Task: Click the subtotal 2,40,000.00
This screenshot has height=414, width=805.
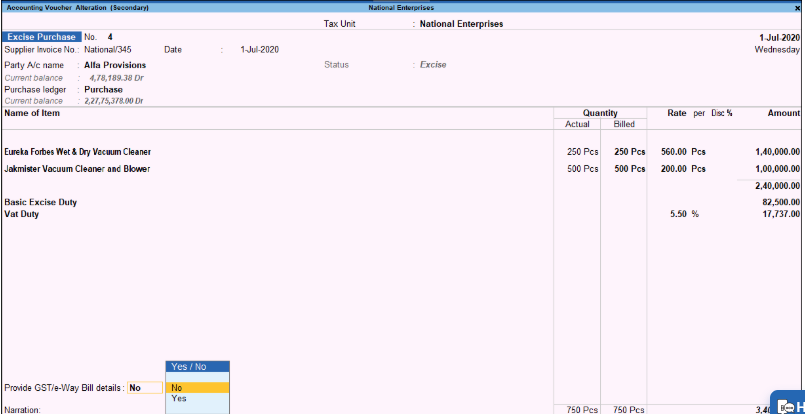Action: tap(777, 185)
